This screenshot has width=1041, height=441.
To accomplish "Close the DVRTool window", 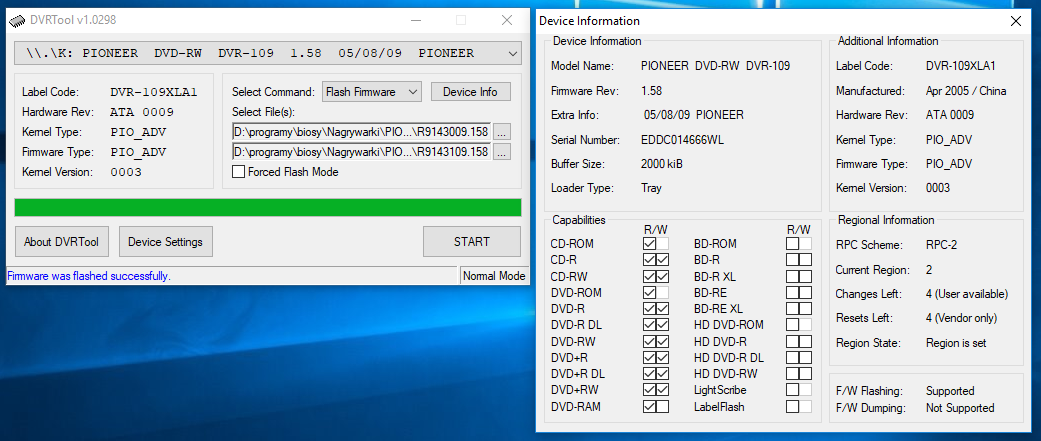I will click(507, 21).
